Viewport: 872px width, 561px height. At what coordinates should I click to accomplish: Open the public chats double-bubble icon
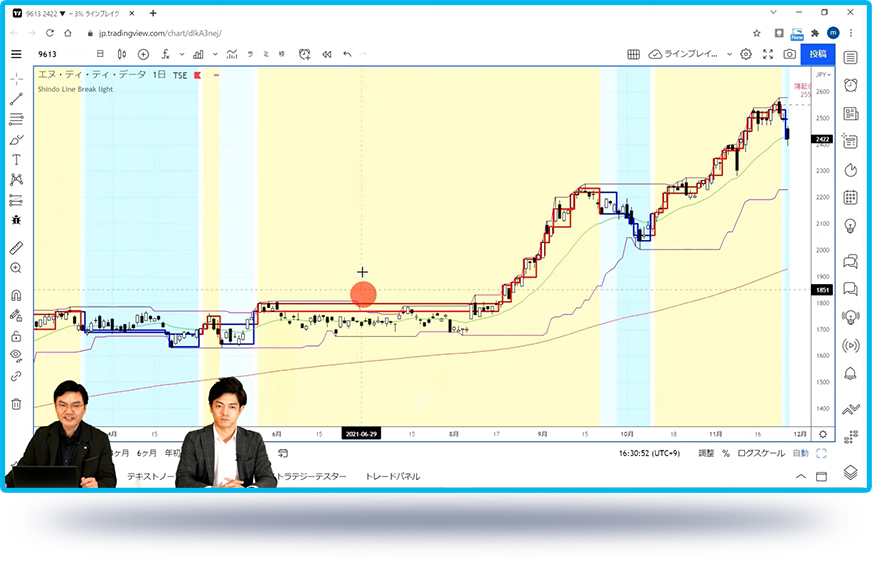pos(850,261)
